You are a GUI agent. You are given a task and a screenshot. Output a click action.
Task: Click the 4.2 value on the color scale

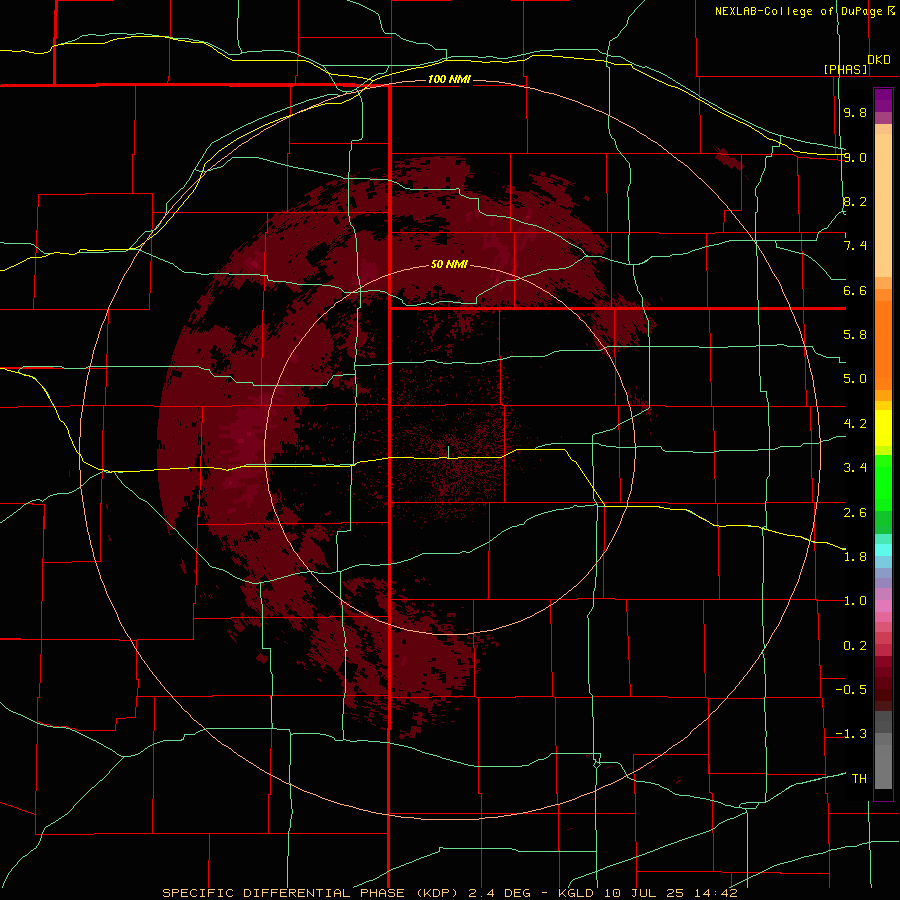pyautogui.click(x=855, y=424)
